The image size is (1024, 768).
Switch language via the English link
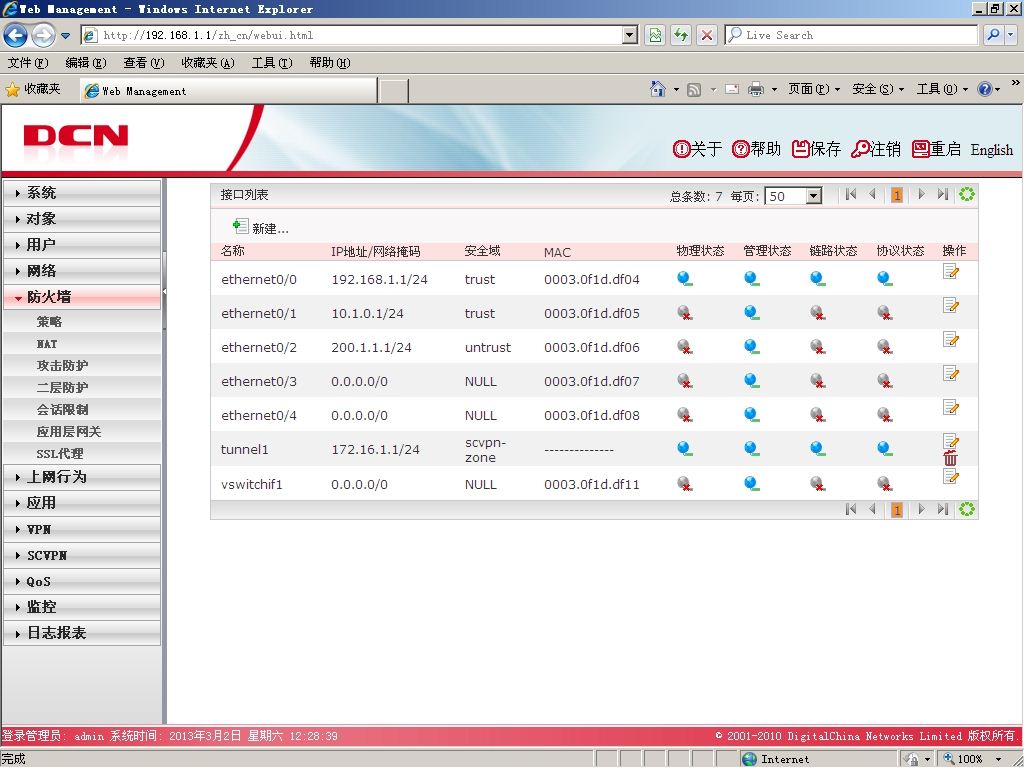(x=991, y=150)
